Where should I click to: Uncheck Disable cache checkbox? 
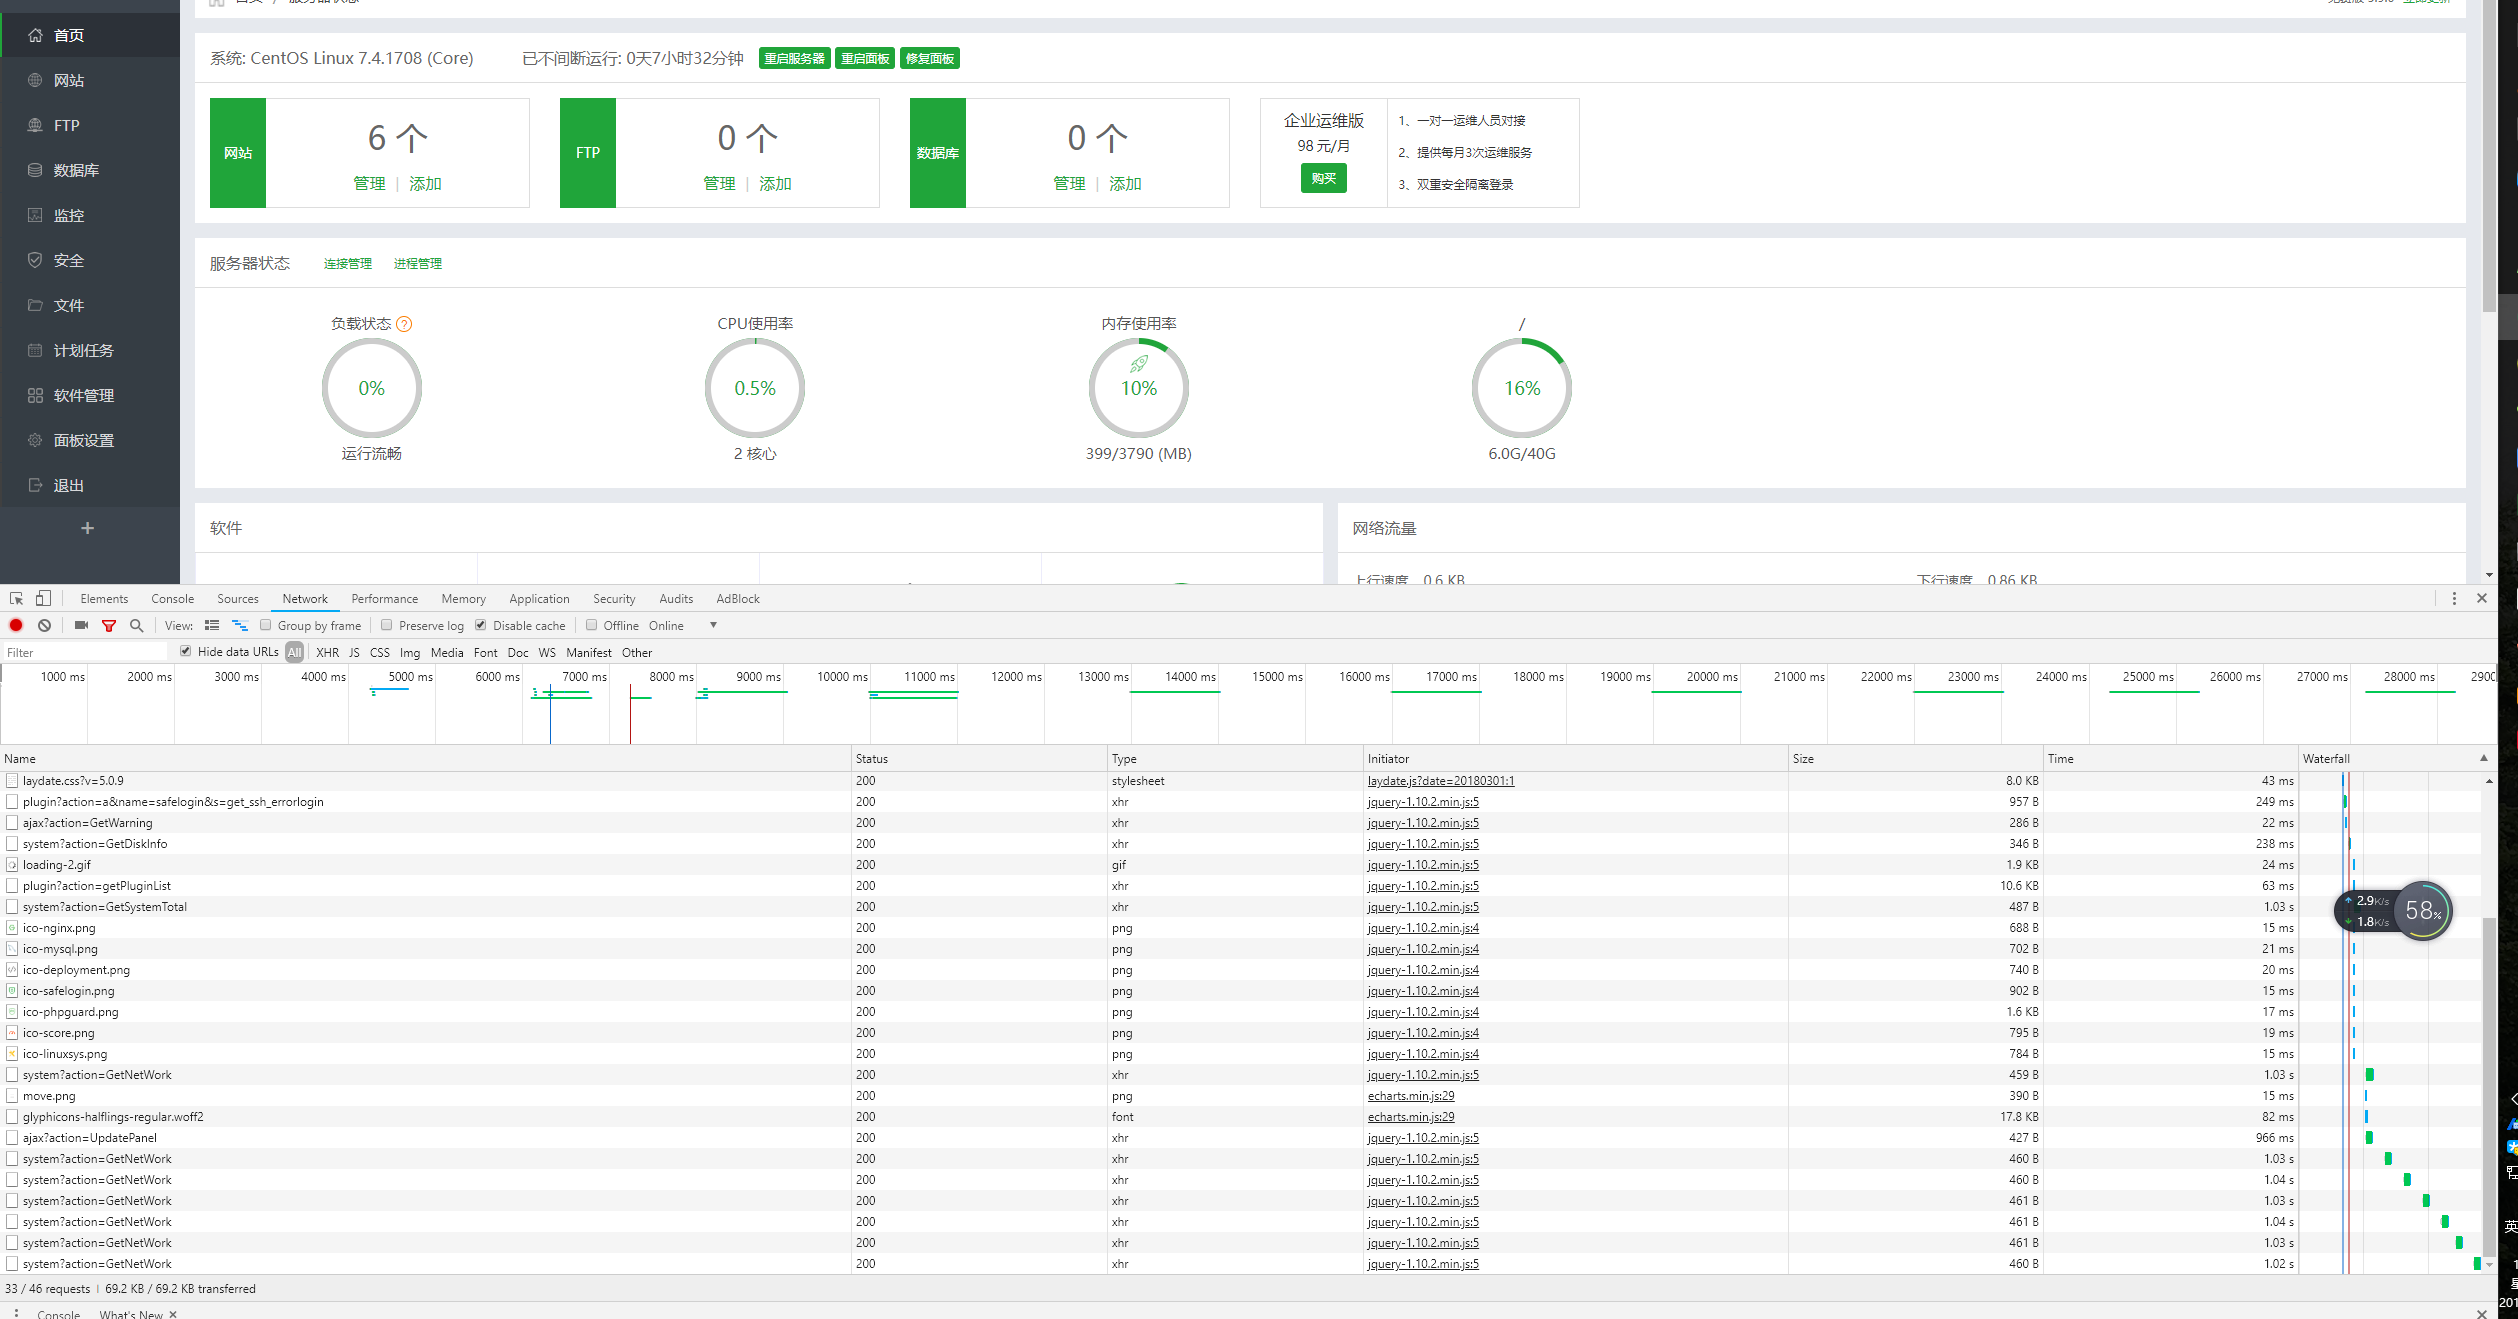481,625
